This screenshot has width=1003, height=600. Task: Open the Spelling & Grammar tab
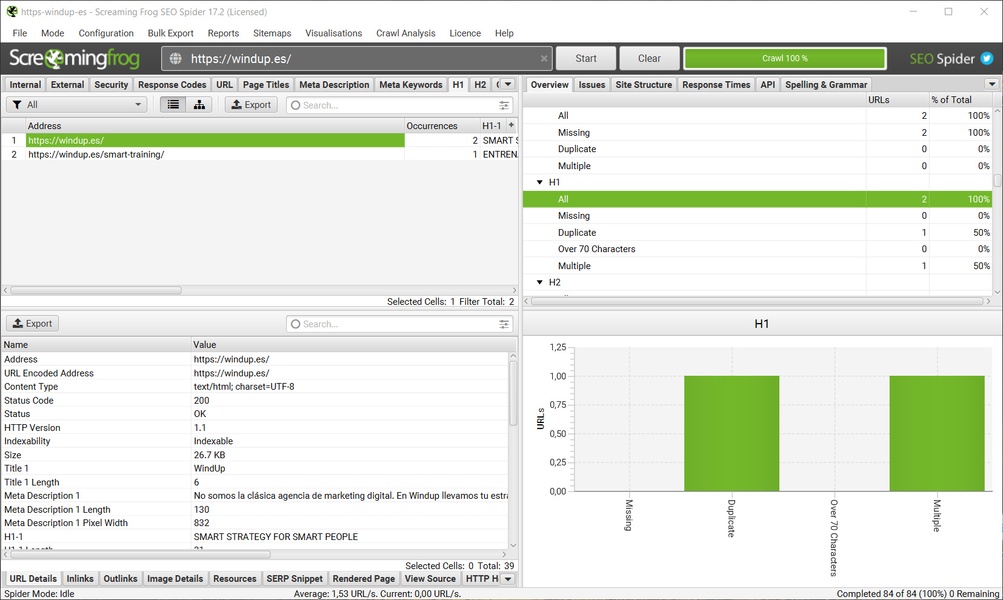coord(826,84)
